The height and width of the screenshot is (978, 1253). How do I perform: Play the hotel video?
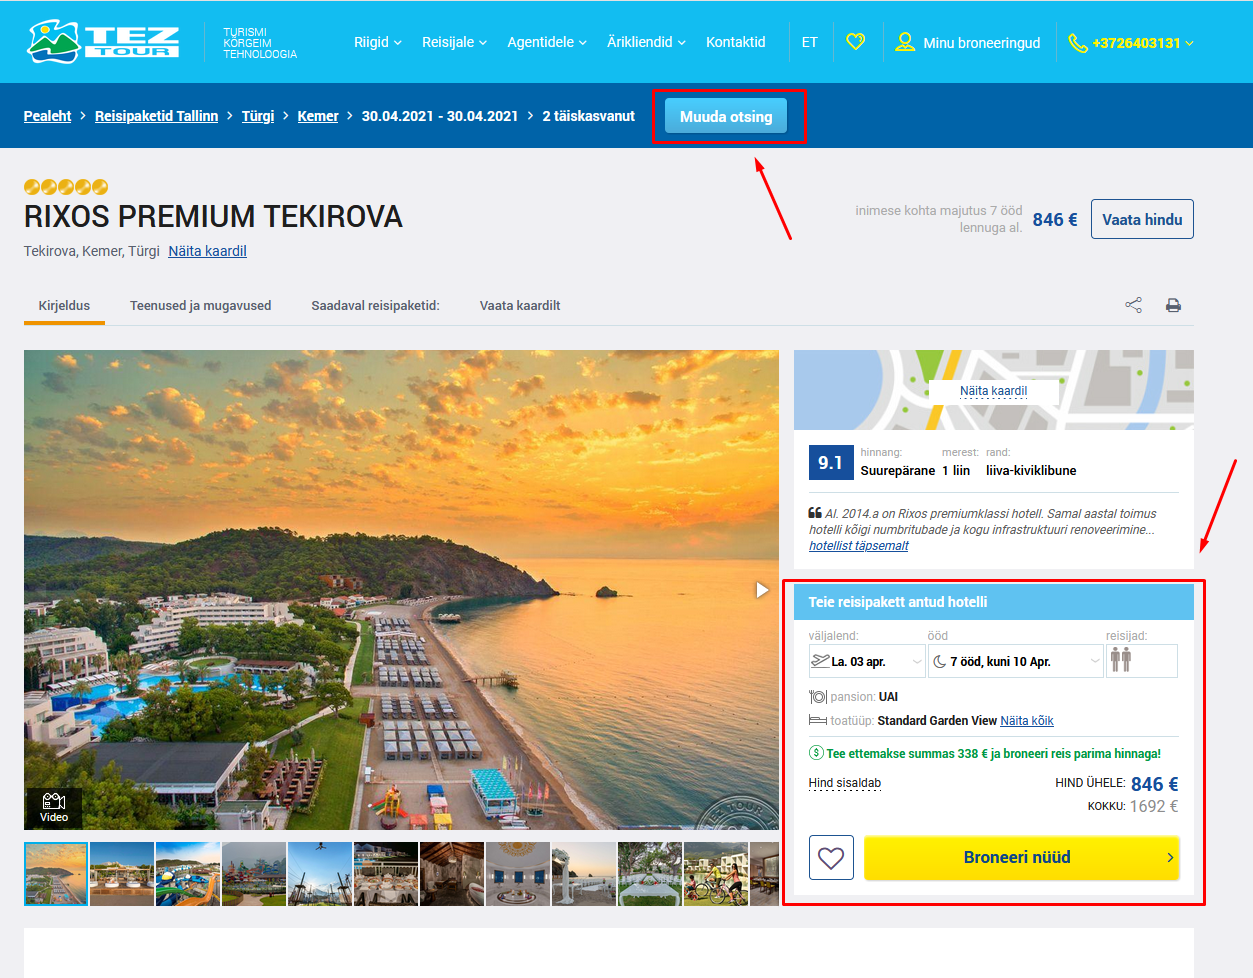click(54, 808)
